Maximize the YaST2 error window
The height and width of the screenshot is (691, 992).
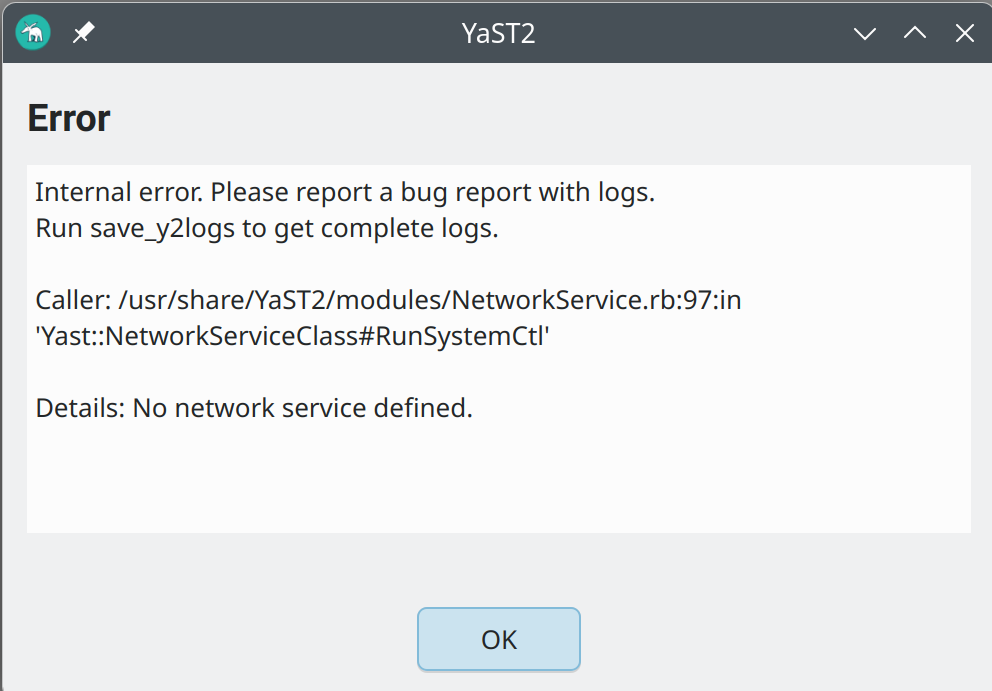click(x=915, y=33)
